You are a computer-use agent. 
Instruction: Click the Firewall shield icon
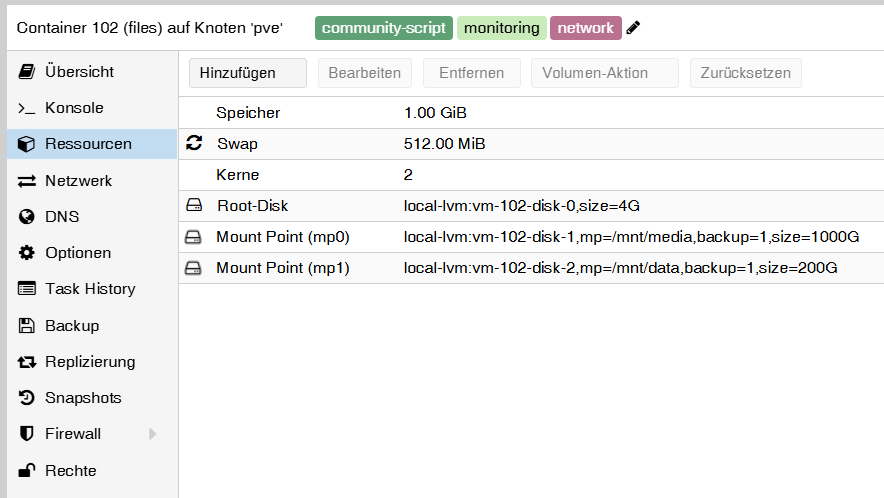pos(27,434)
